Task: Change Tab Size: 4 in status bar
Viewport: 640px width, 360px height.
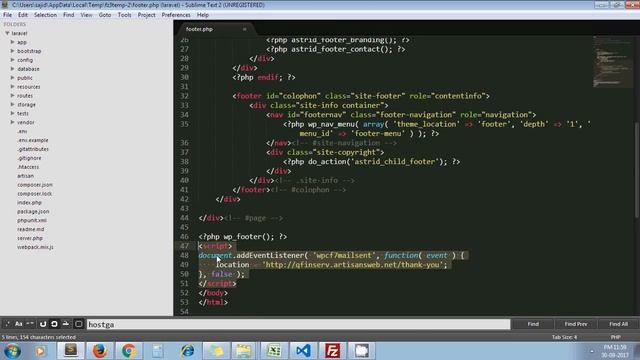Action: [564, 337]
